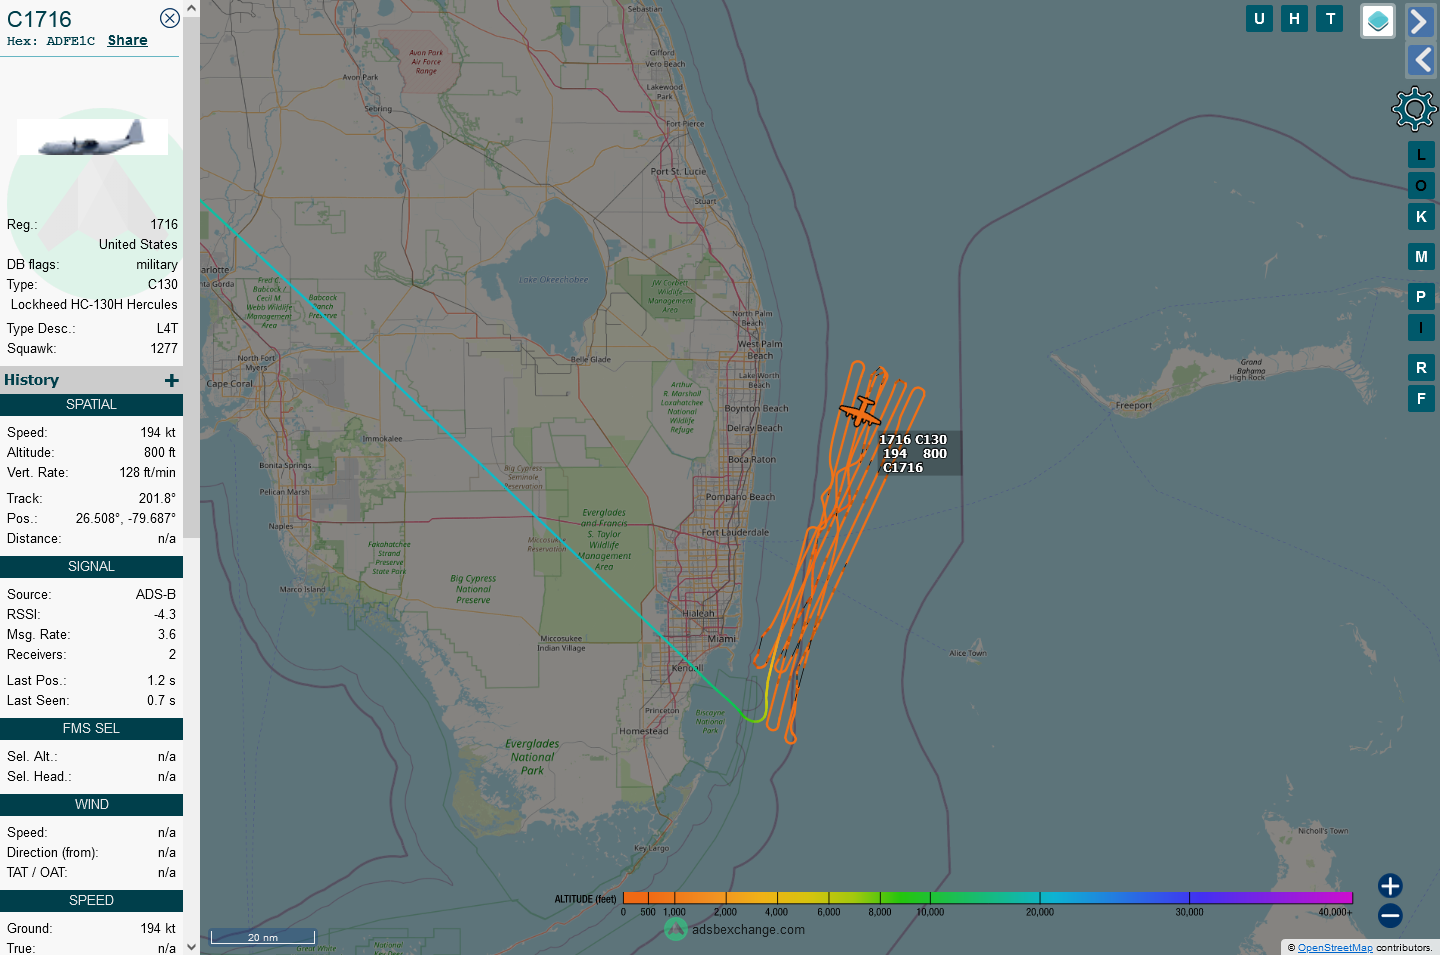Click the Source value ADS-B
Image resolution: width=1440 pixels, height=955 pixels.
pos(156,595)
